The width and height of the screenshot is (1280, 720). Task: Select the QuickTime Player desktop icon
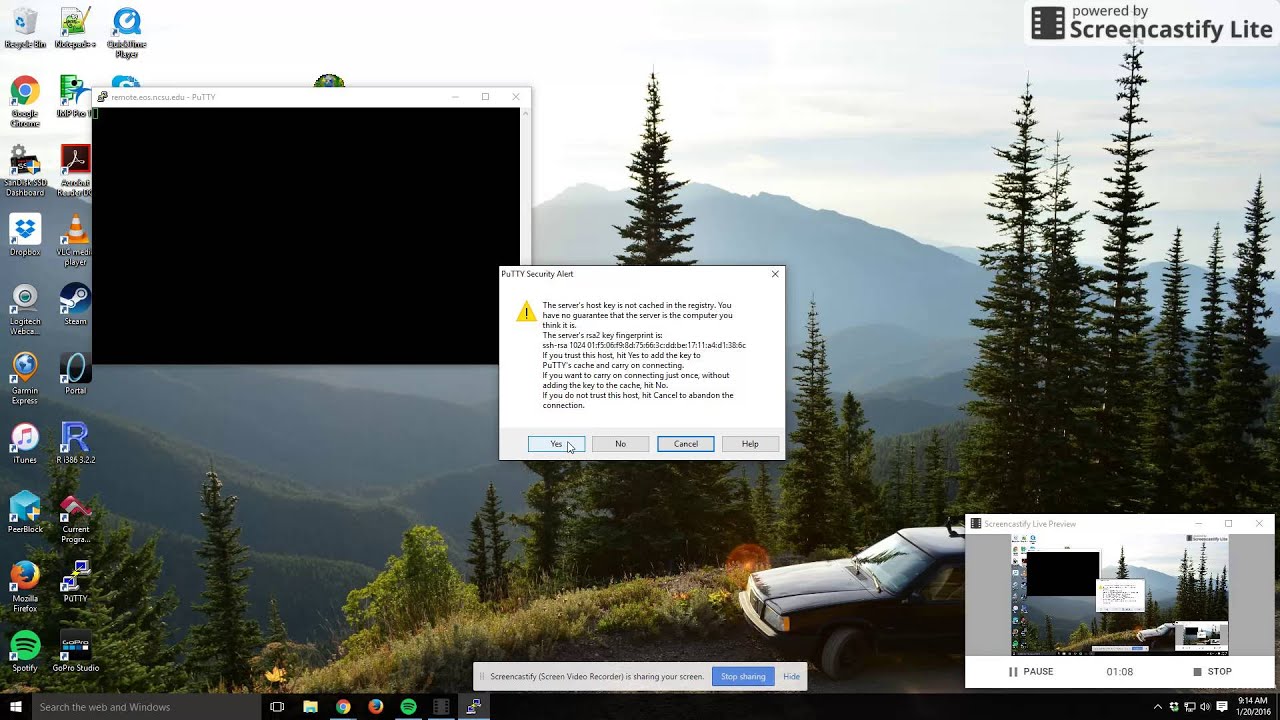tap(126, 33)
